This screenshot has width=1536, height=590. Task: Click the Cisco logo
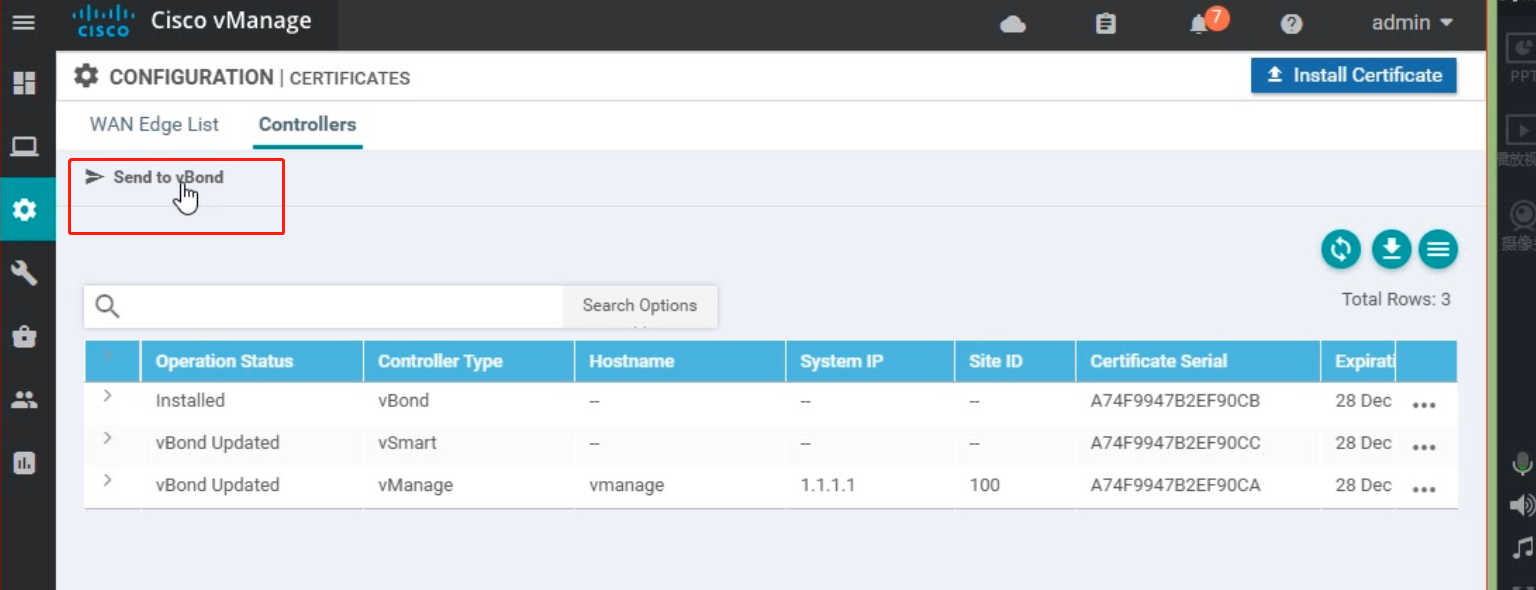(104, 21)
